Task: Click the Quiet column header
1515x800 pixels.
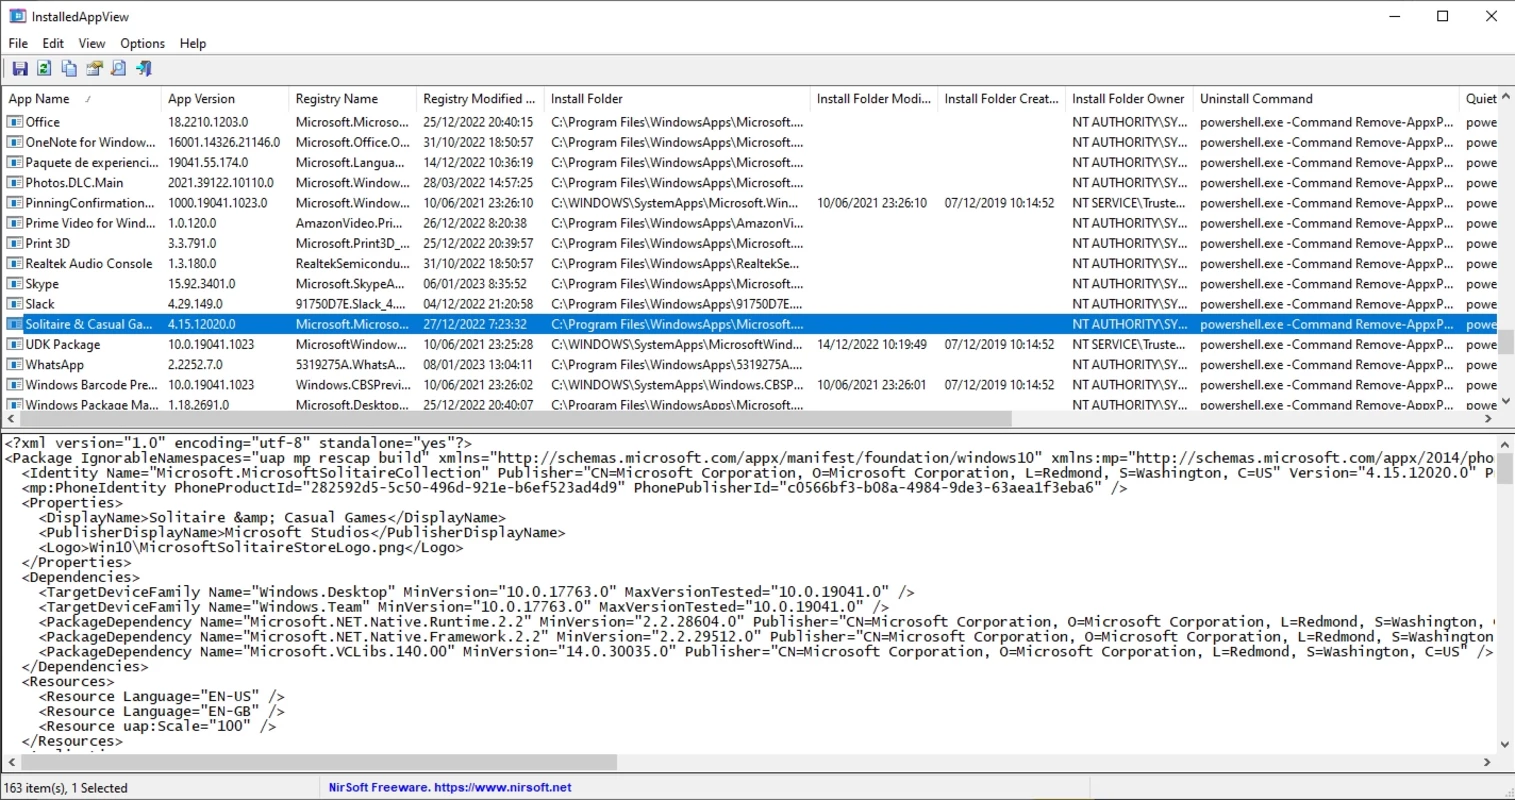Action: click(x=1480, y=99)
